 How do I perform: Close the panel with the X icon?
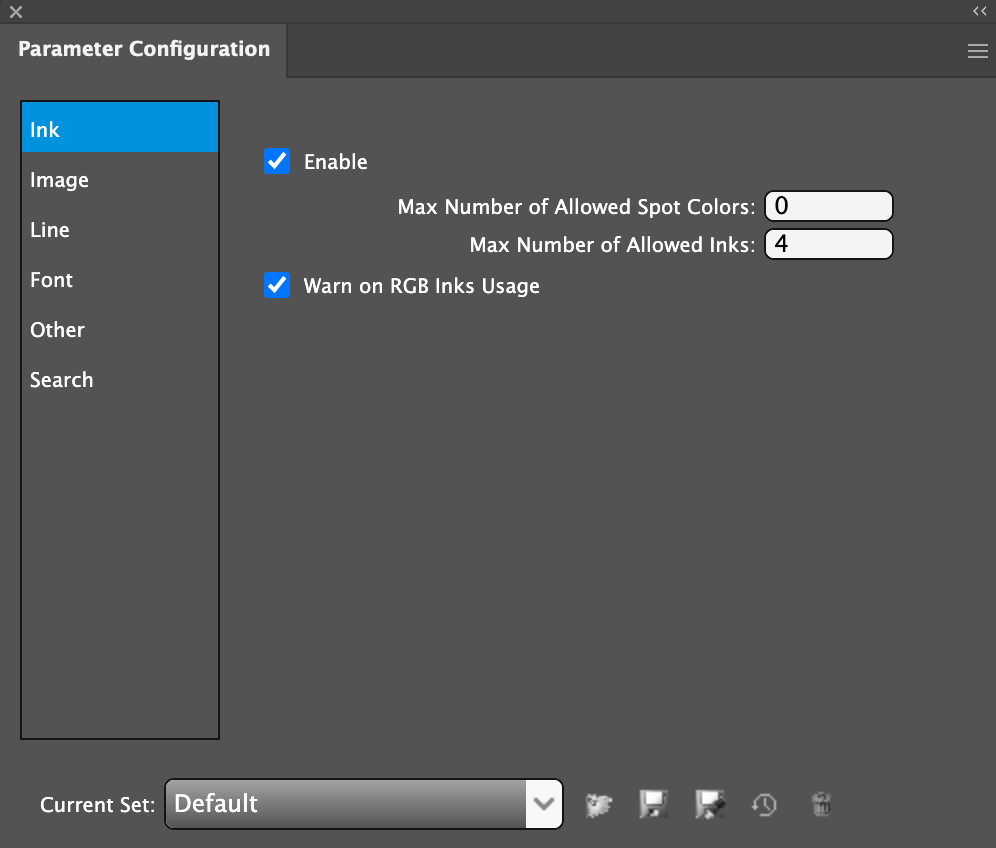(x=16, y=12)
